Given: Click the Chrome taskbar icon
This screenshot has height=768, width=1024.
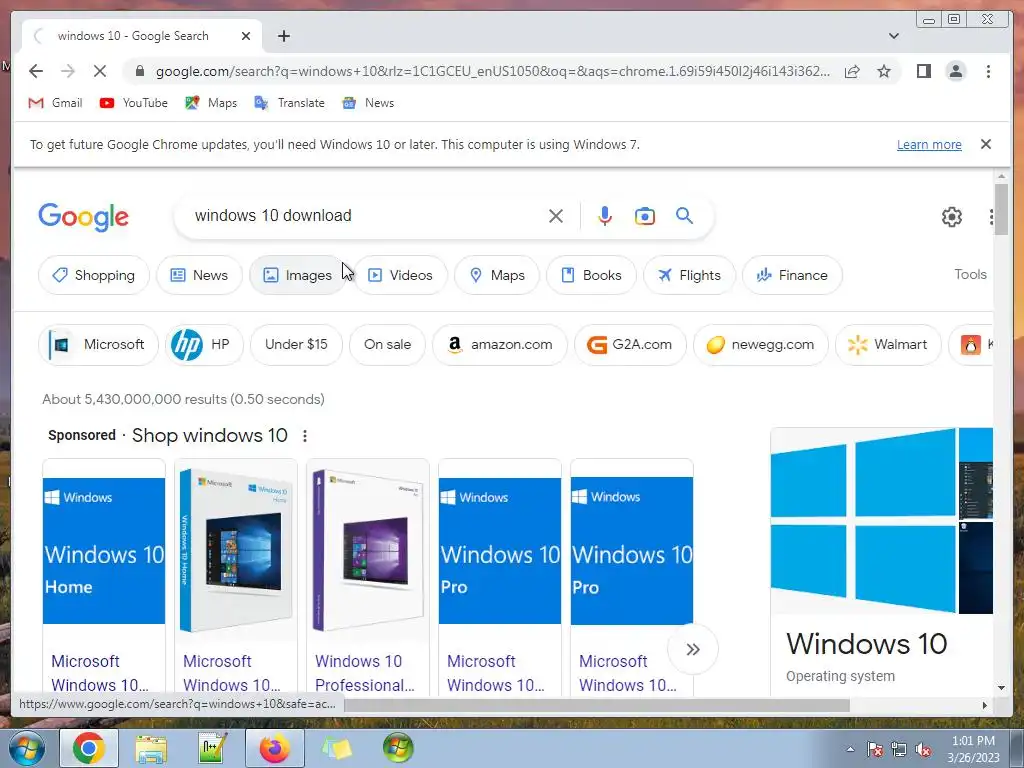Looking at the screenshot, I should click(x=89, y=748).
